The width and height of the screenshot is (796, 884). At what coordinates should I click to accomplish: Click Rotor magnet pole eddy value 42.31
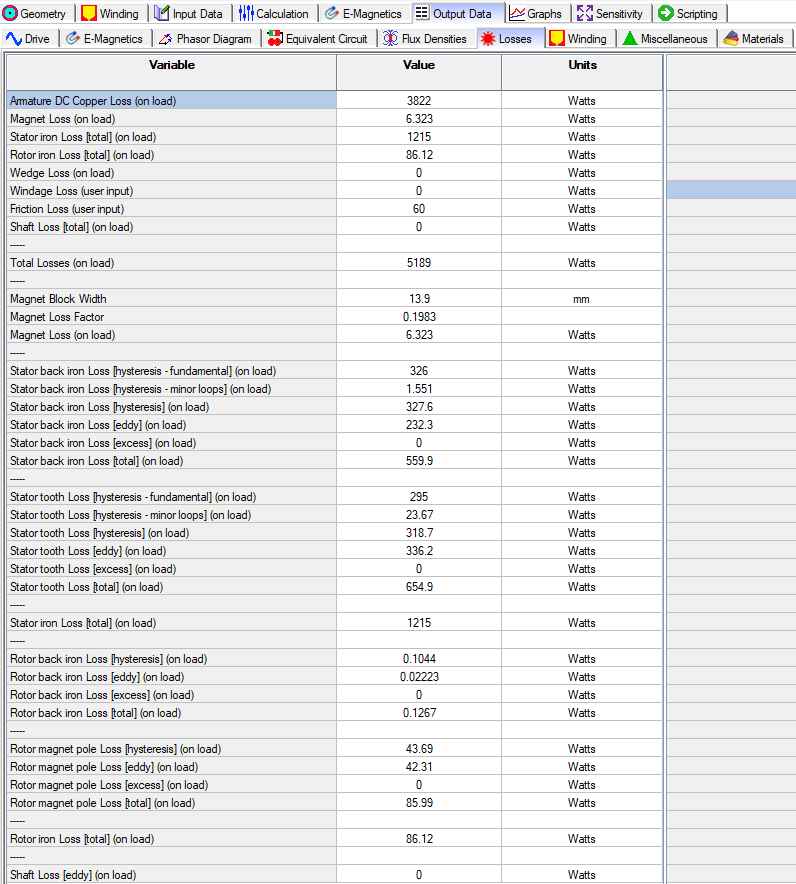tap(419, 767)
